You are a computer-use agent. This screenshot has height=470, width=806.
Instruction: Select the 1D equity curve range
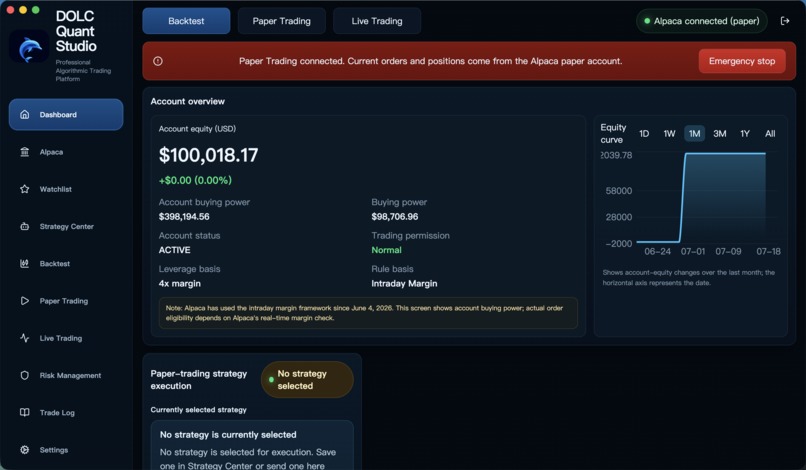[644, 134]
